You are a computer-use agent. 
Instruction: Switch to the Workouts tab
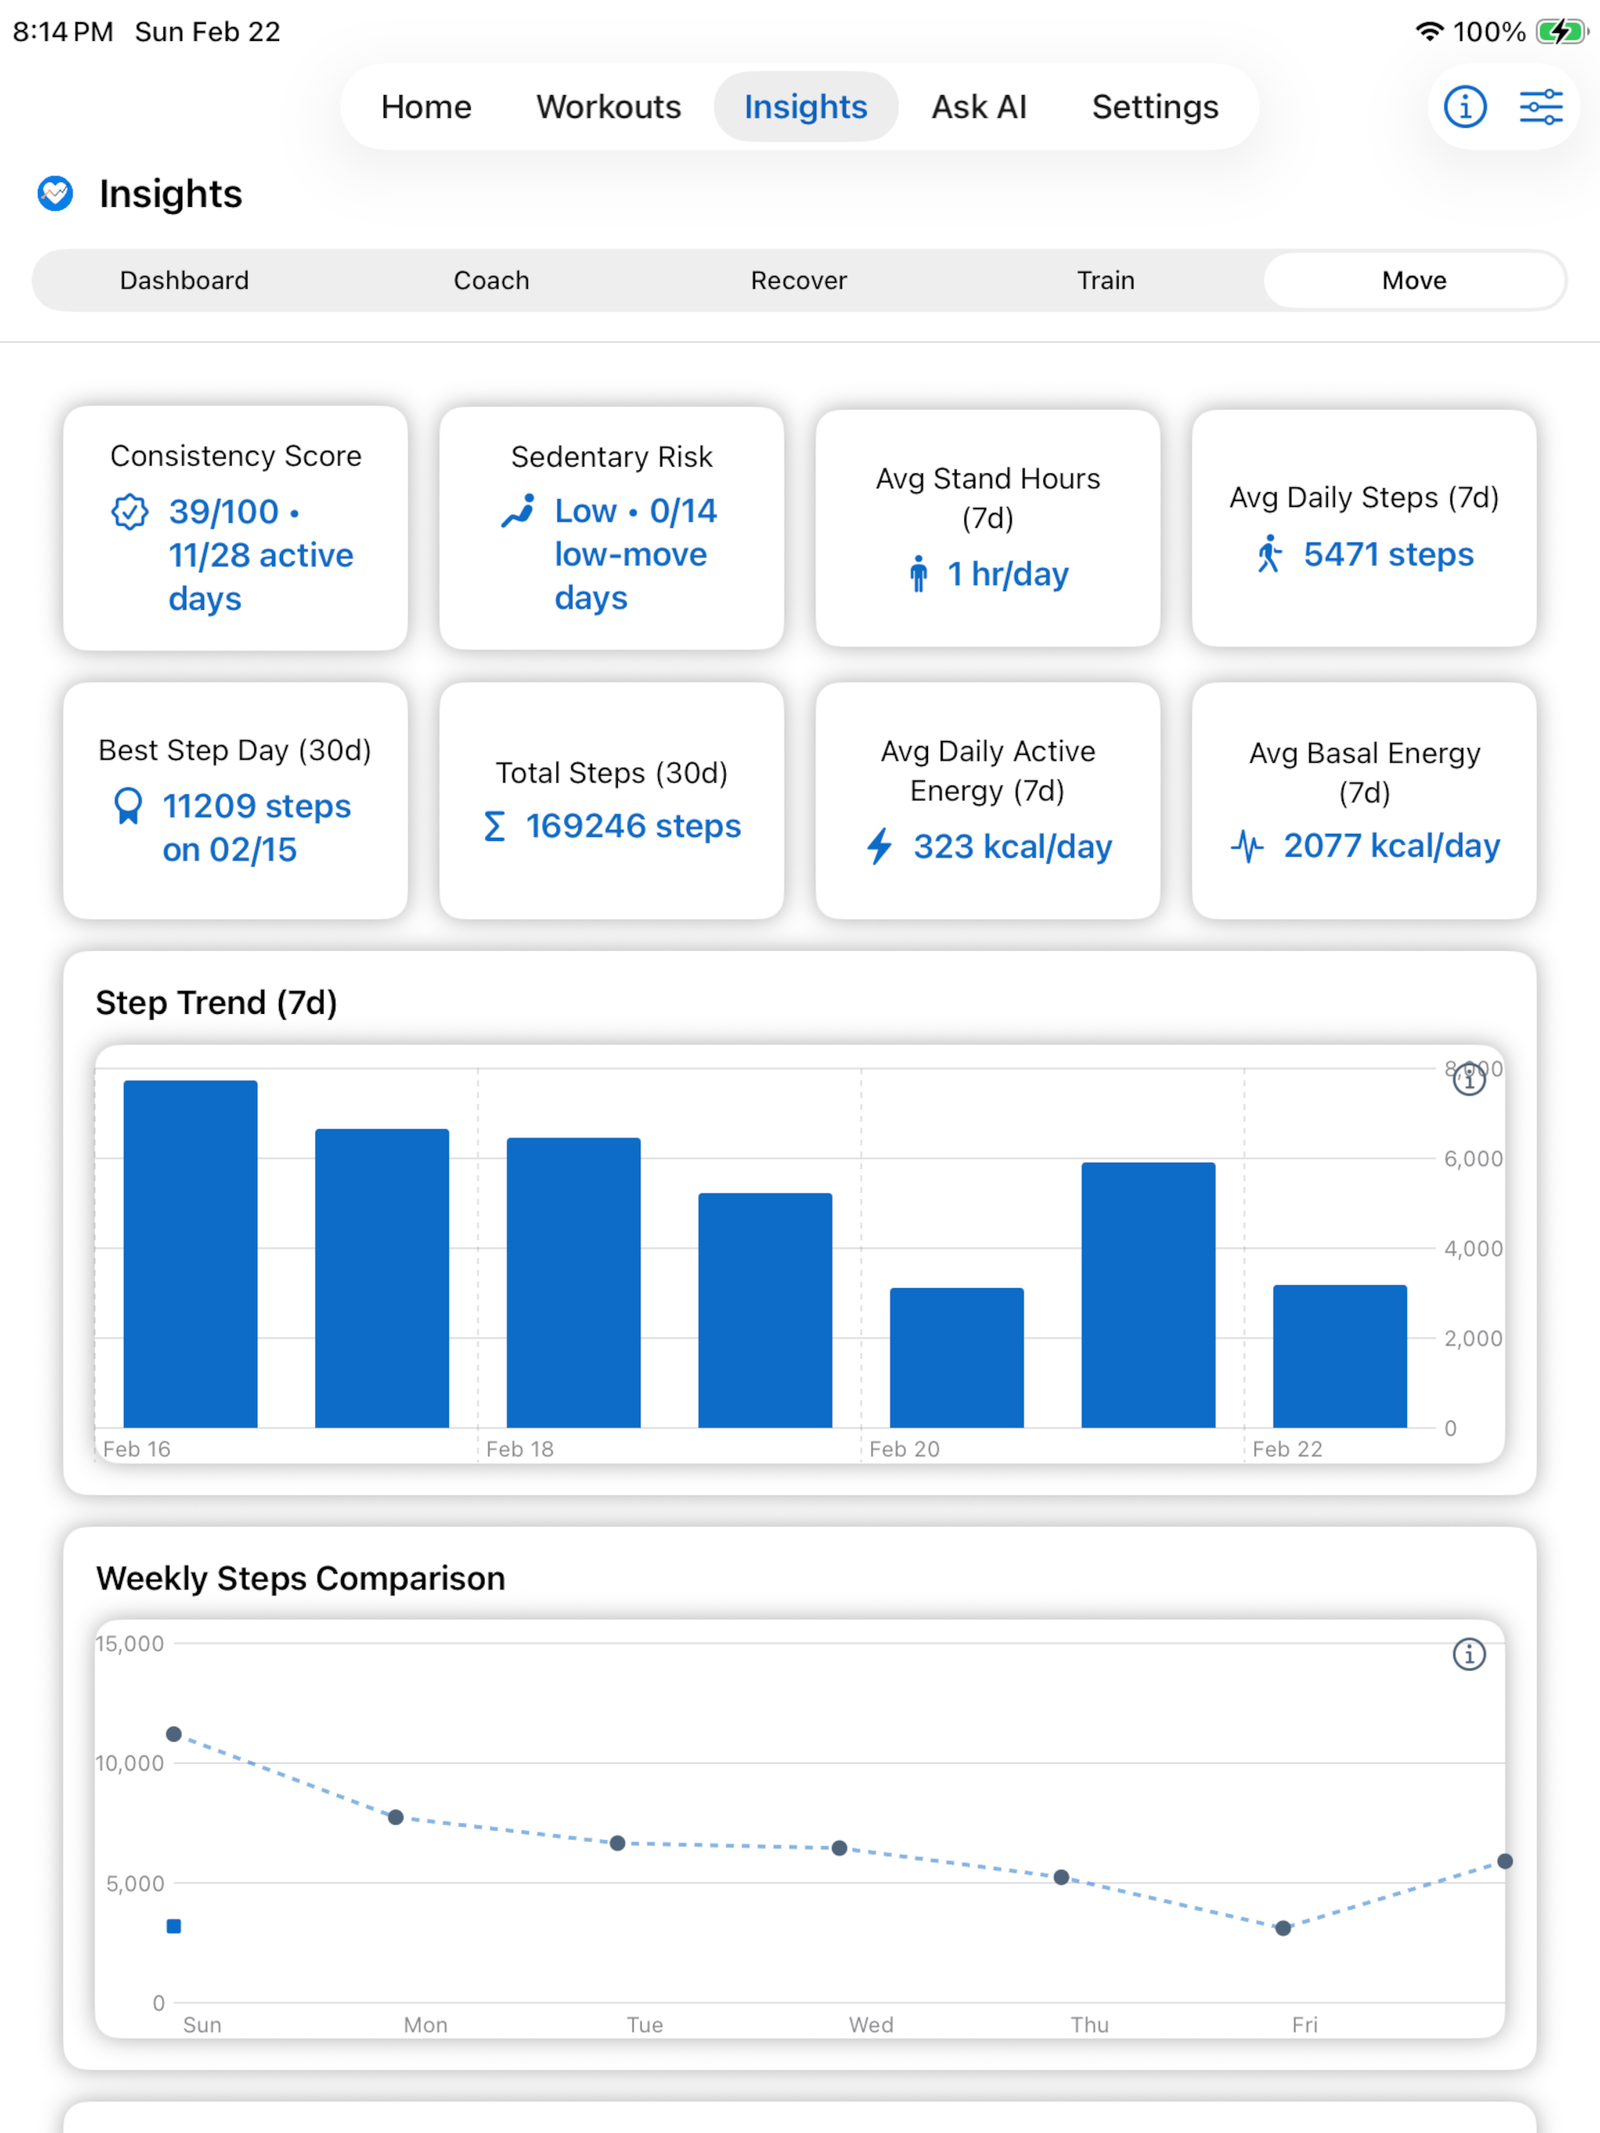click(607, 106)
